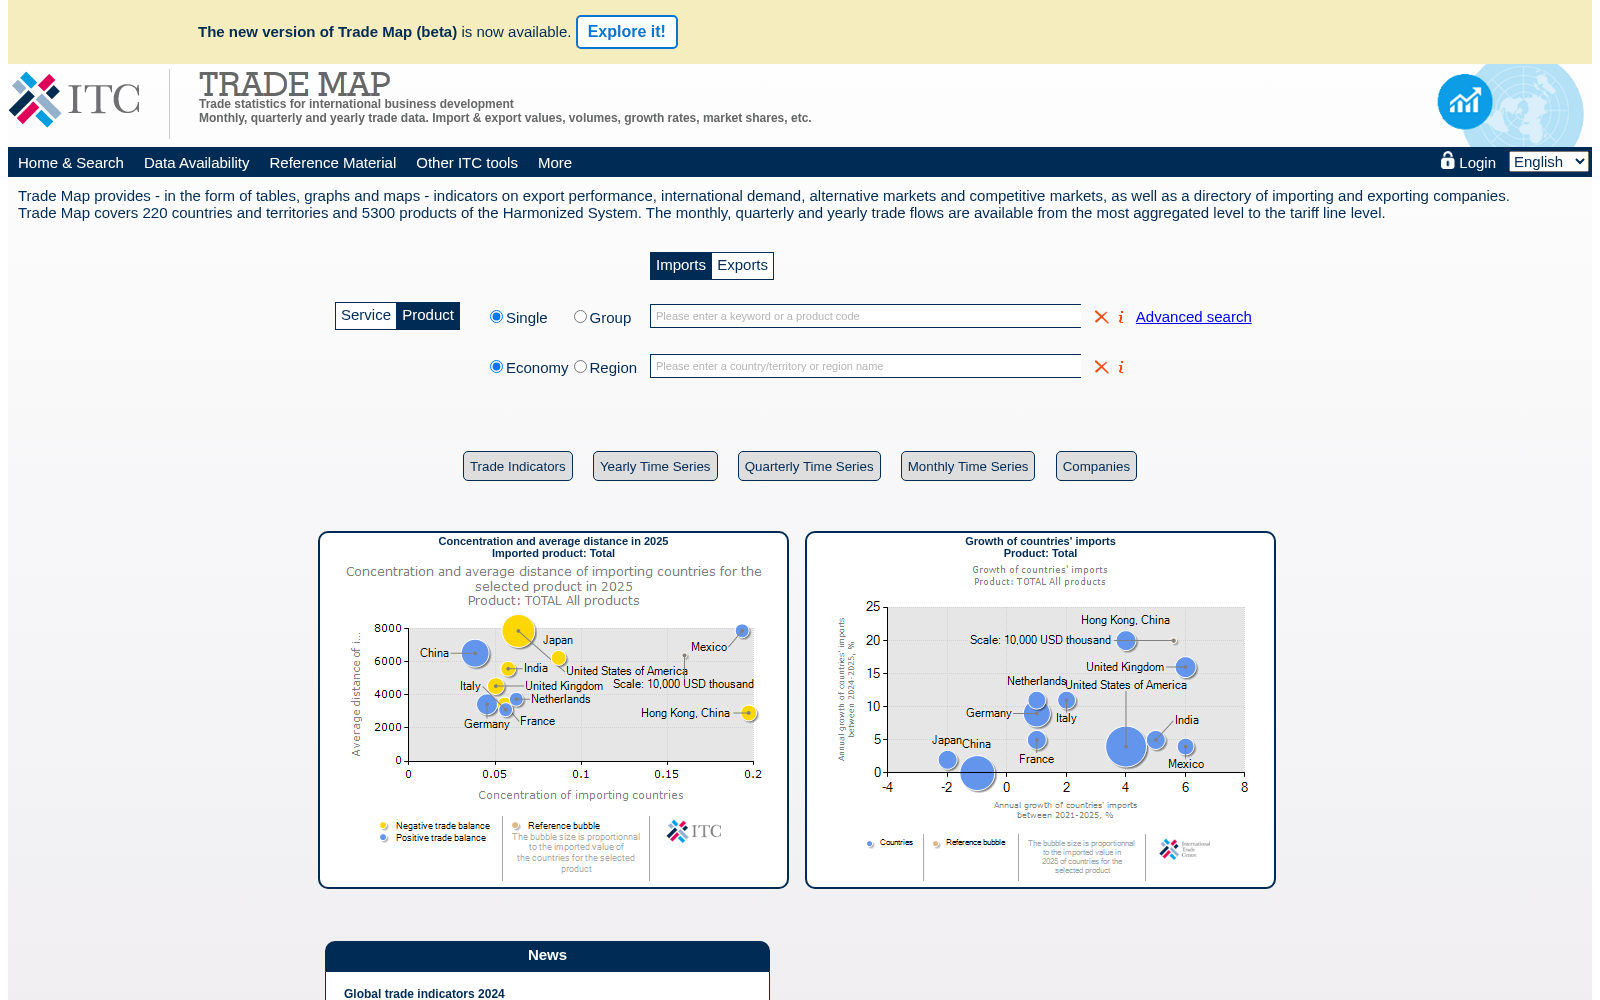The width and height of the screenshot is (1600, 1000).
Task: Click the Trade Indicators button
Action: click(x=518, y=466)
